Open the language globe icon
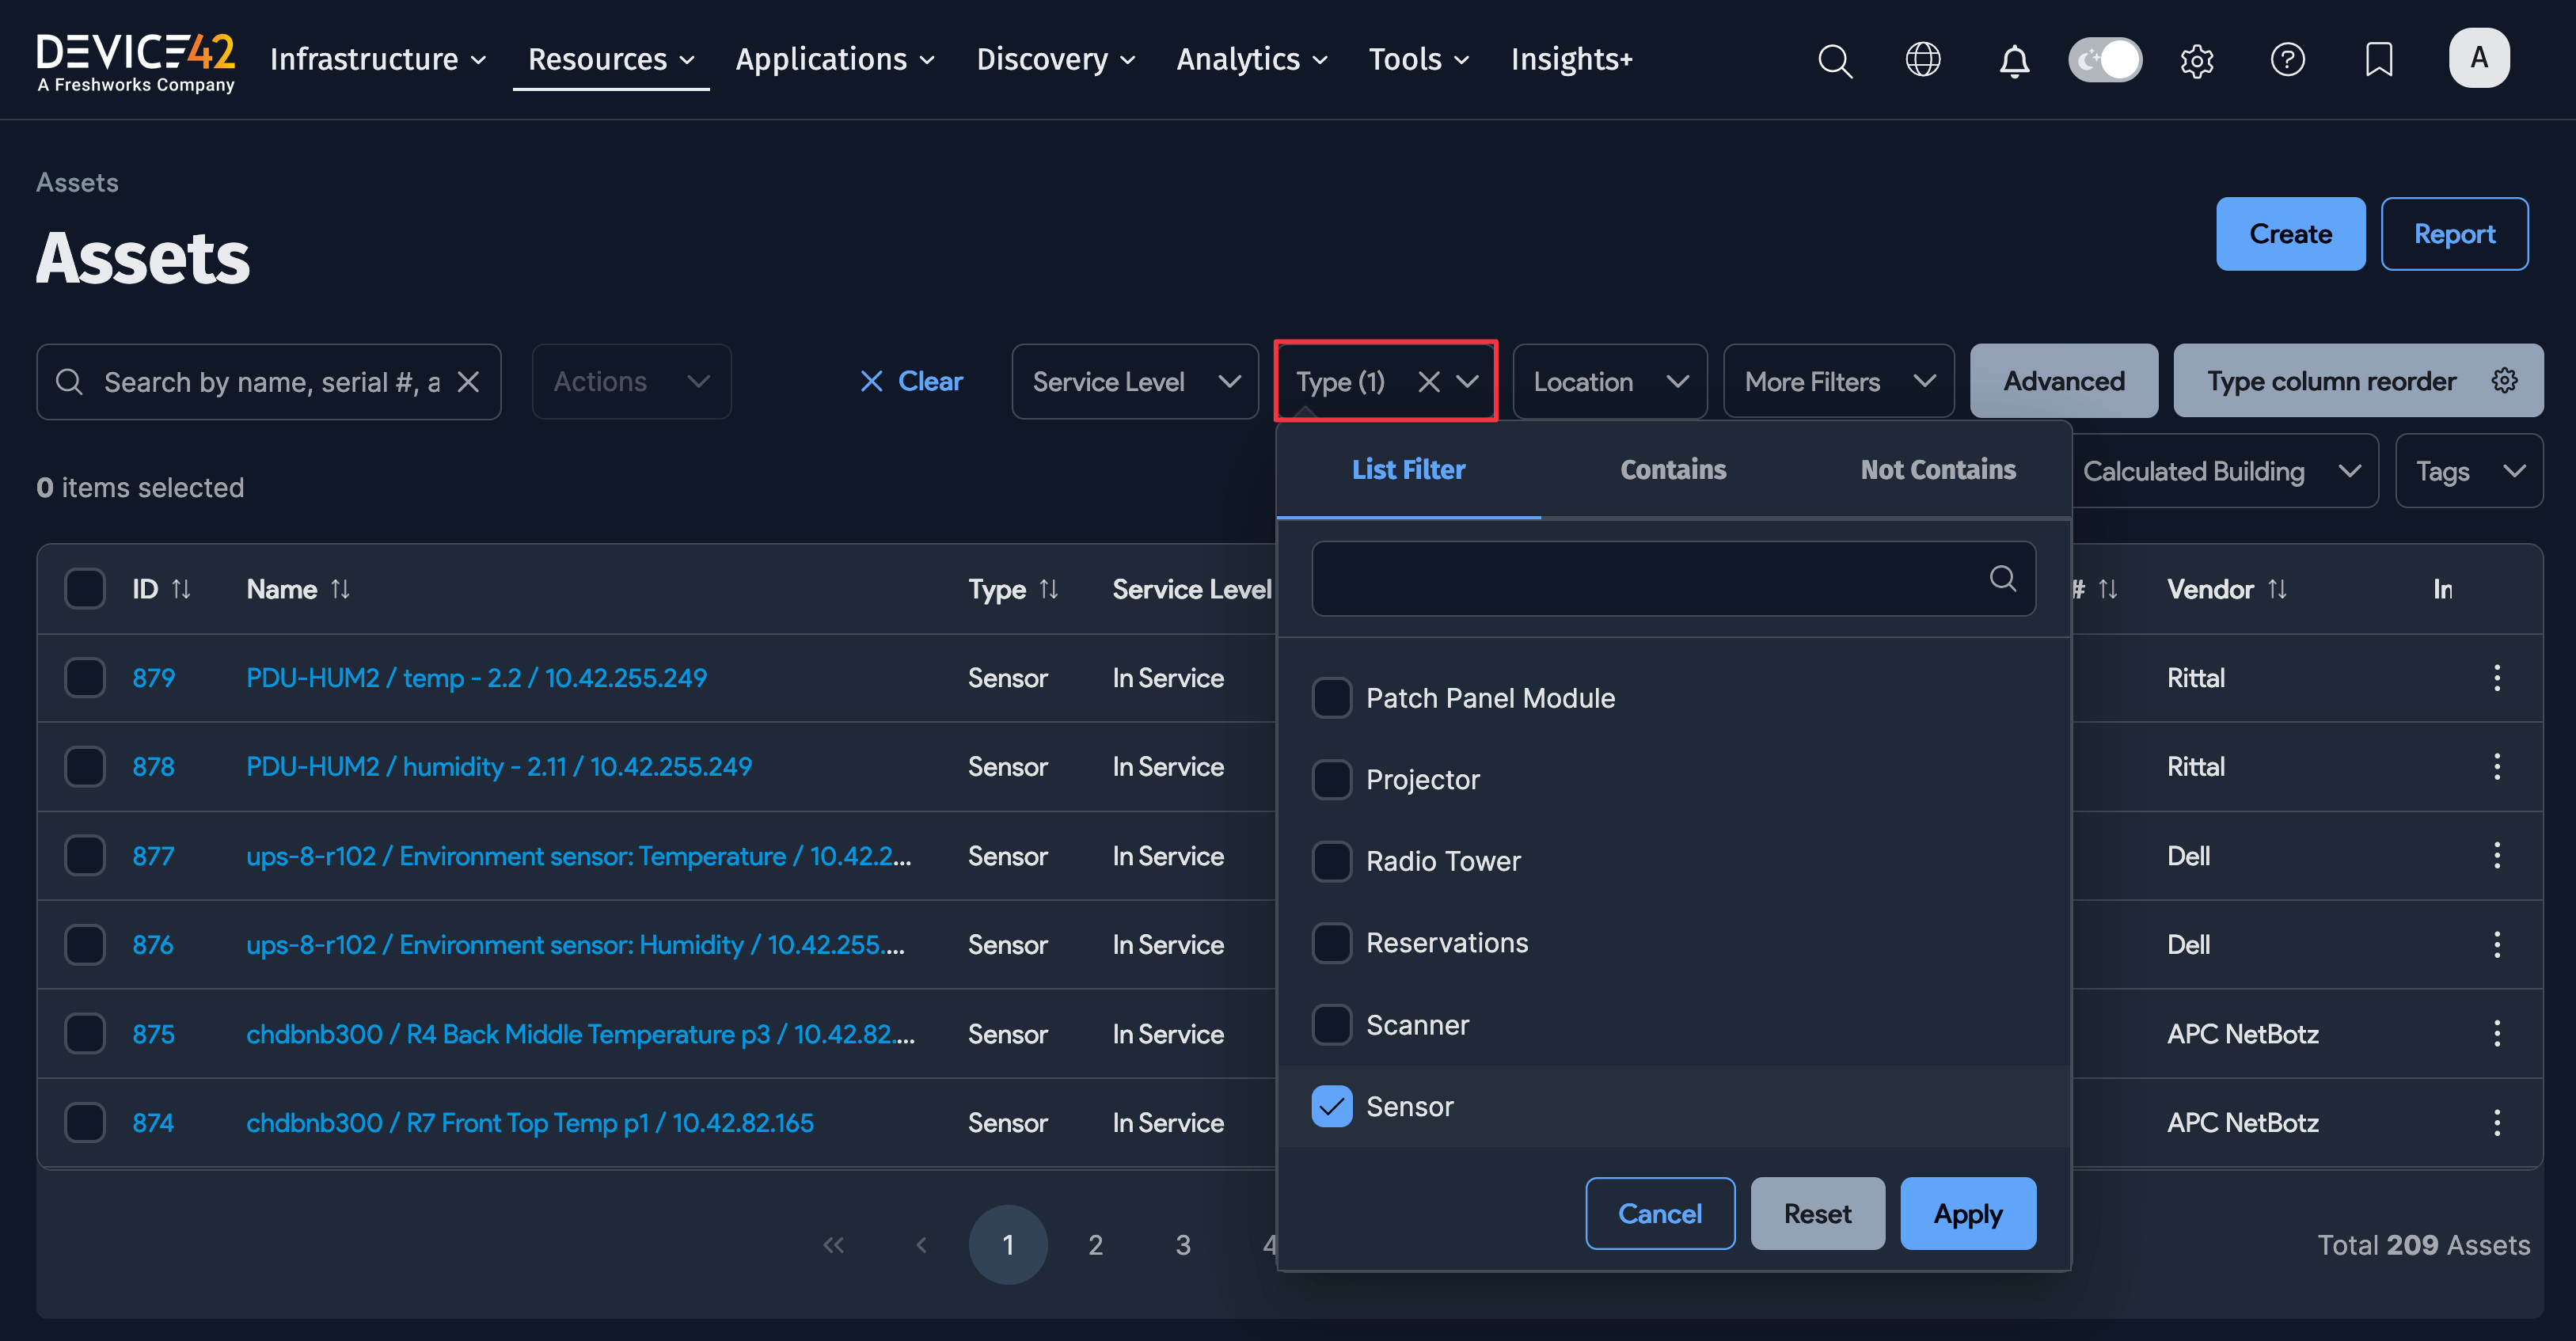 click(1922, 60)
